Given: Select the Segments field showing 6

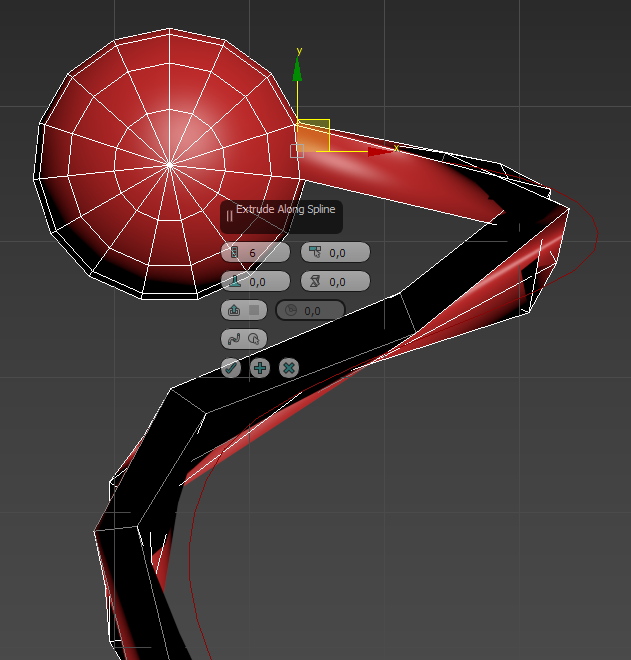Looking at the screenshot, I should (256, 253).
